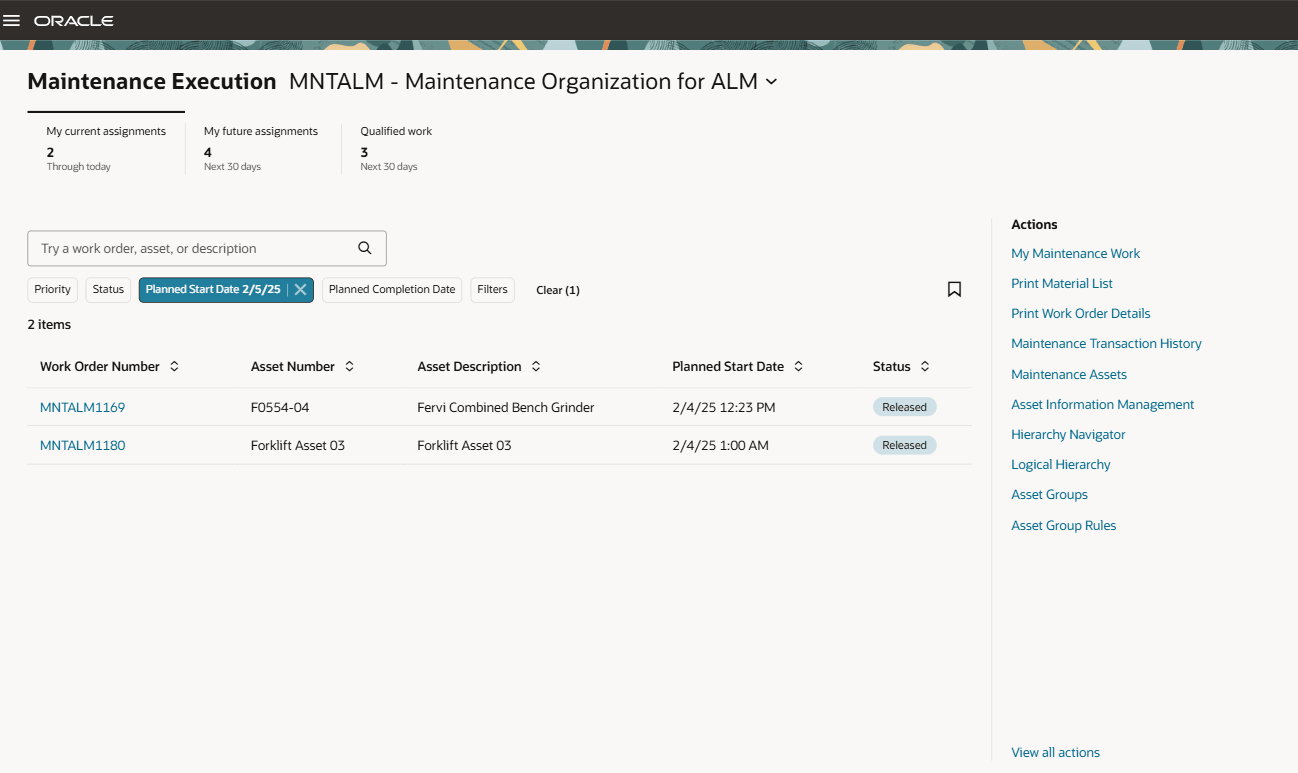Image resolution: width=1298 pixels, height=773 pixels.
Task: Toggle the Priority filter chip
Action: pyautogui.click(x=52, y=289)
